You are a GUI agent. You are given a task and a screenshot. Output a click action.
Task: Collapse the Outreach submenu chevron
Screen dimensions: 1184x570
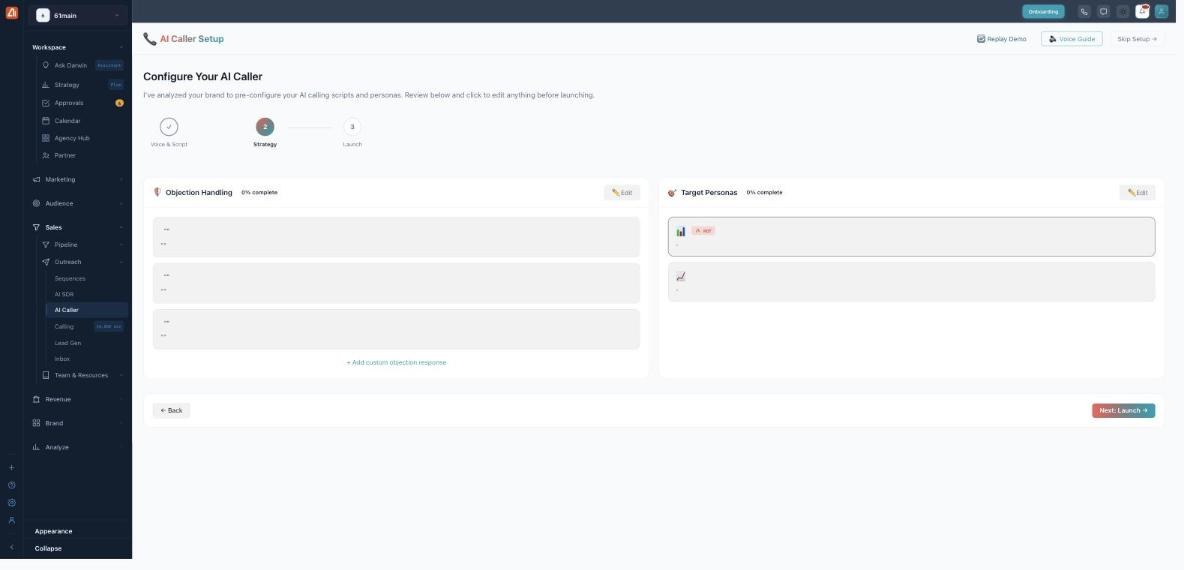(121, 262)
